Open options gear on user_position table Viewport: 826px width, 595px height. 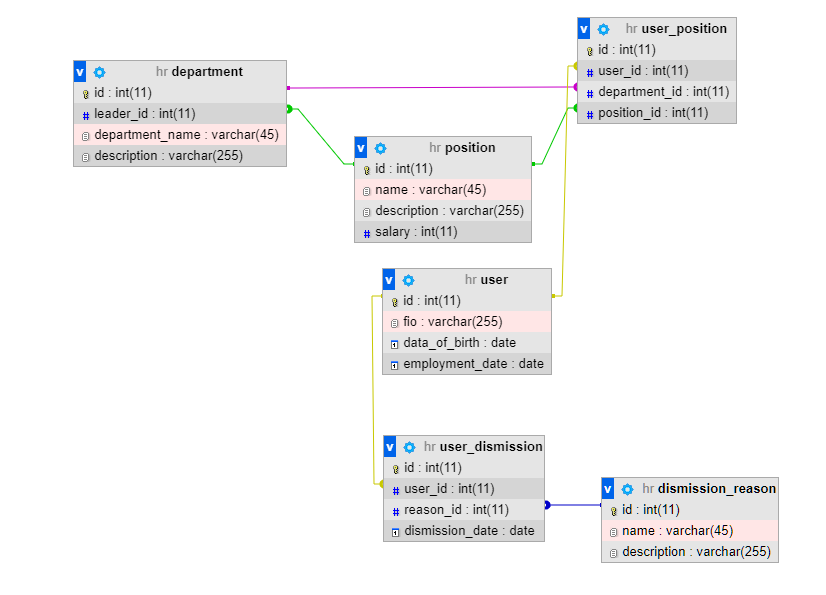tap(603, 29)
